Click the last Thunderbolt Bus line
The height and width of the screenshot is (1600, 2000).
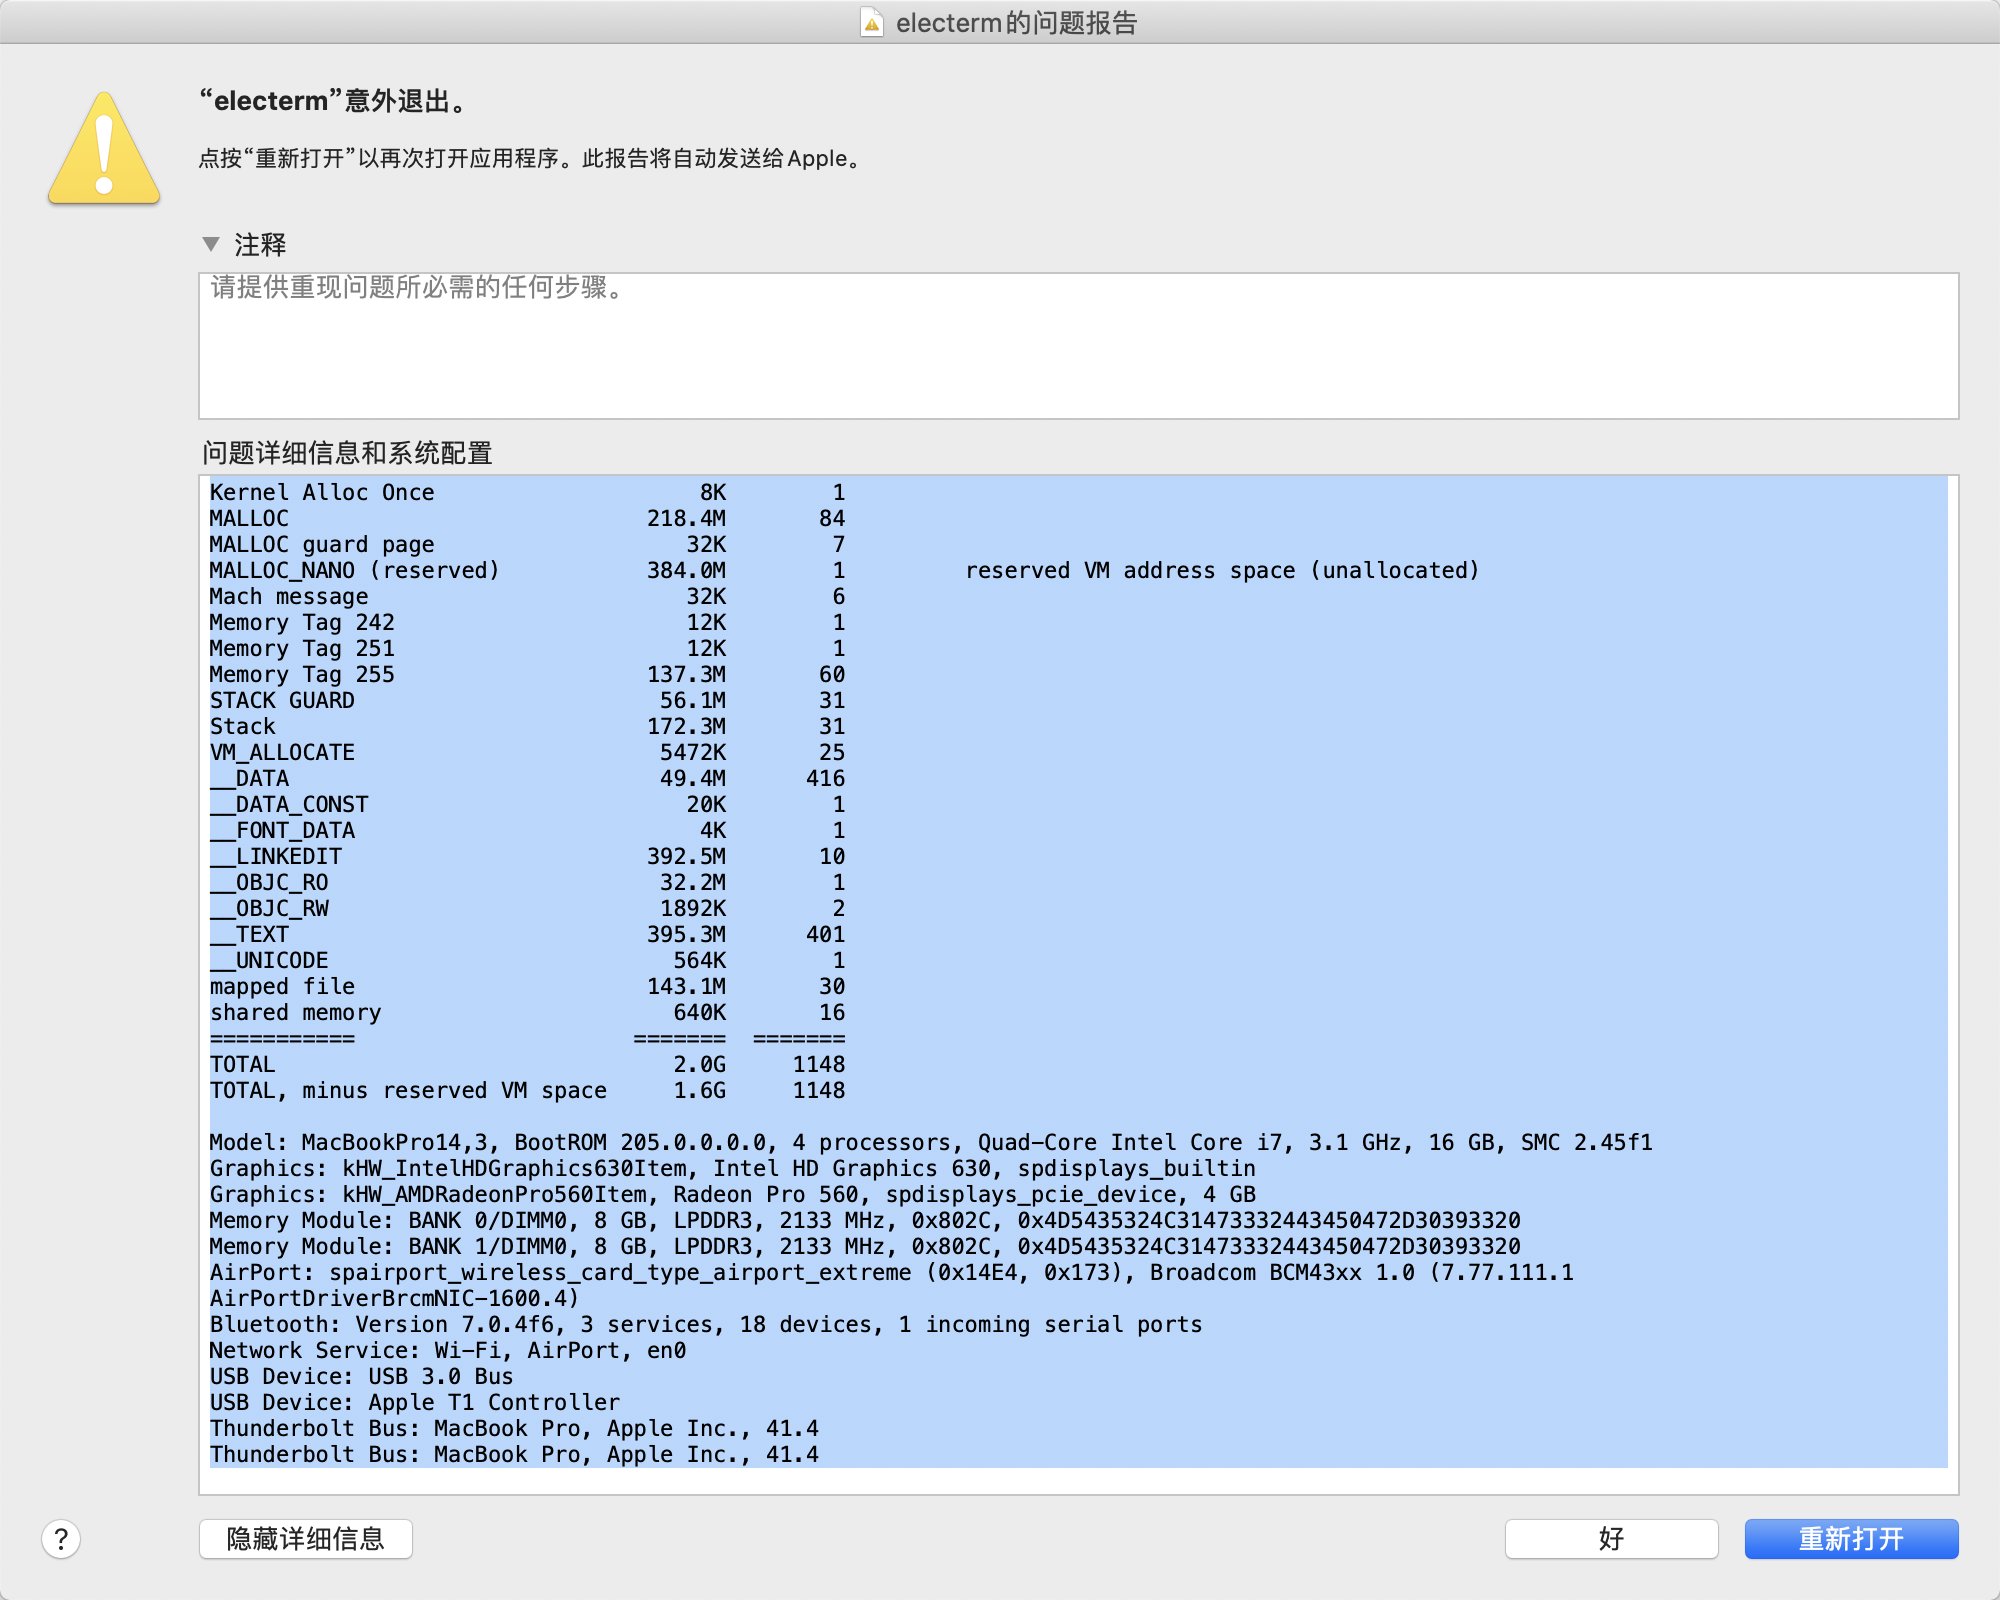[x=514, y=1454]
